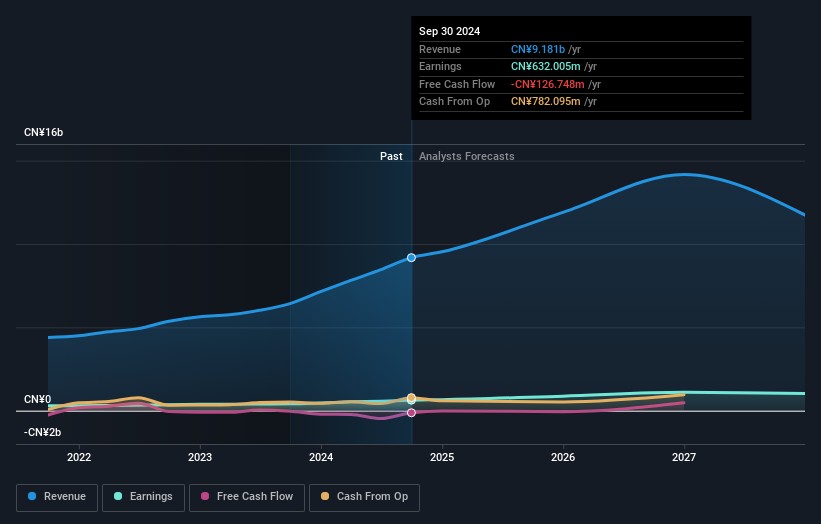The image size is (821, 524).
Task: Toggle the Cash From Op legend series
Action: [x=364, y=497]
